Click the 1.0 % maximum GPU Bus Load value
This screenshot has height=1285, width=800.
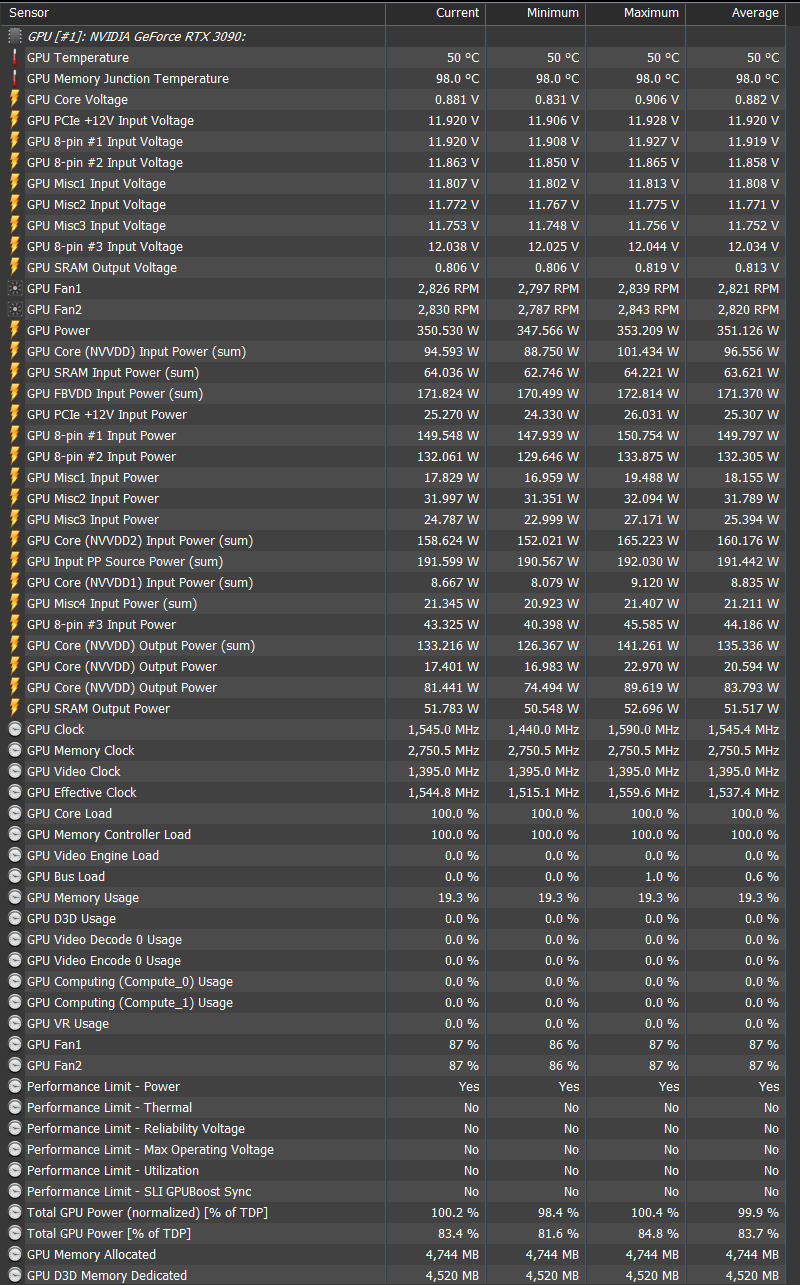point(661,876)
